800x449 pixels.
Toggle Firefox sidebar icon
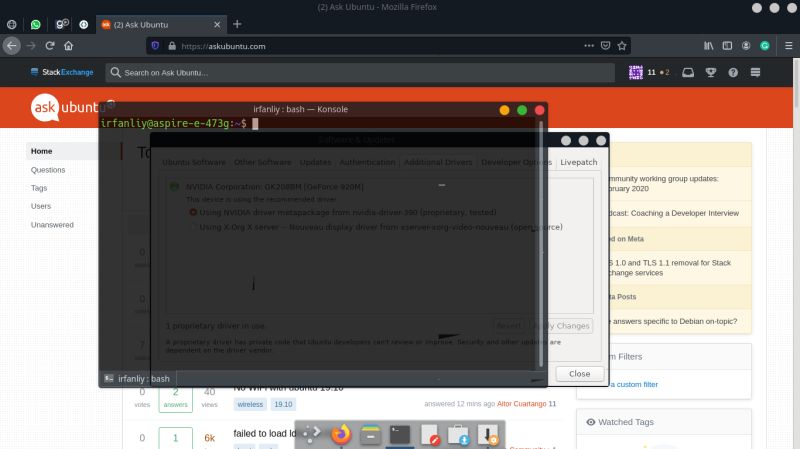(x=727, y=45)
